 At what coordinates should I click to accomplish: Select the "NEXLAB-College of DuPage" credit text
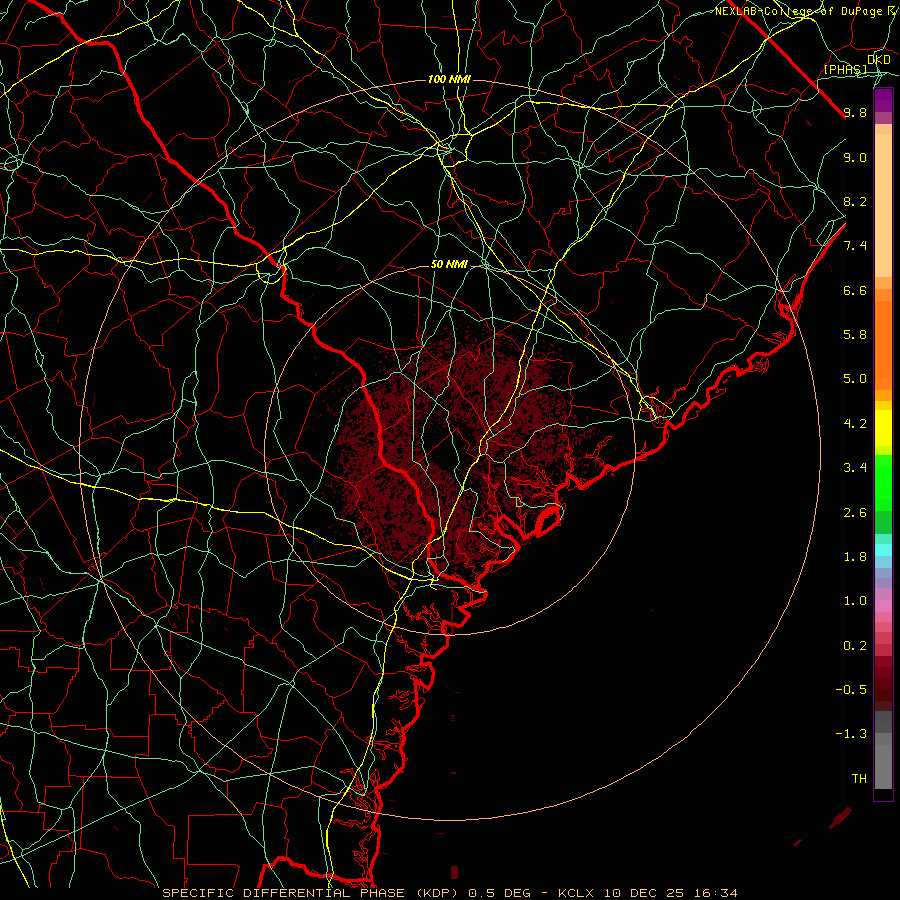click(800, 11)
